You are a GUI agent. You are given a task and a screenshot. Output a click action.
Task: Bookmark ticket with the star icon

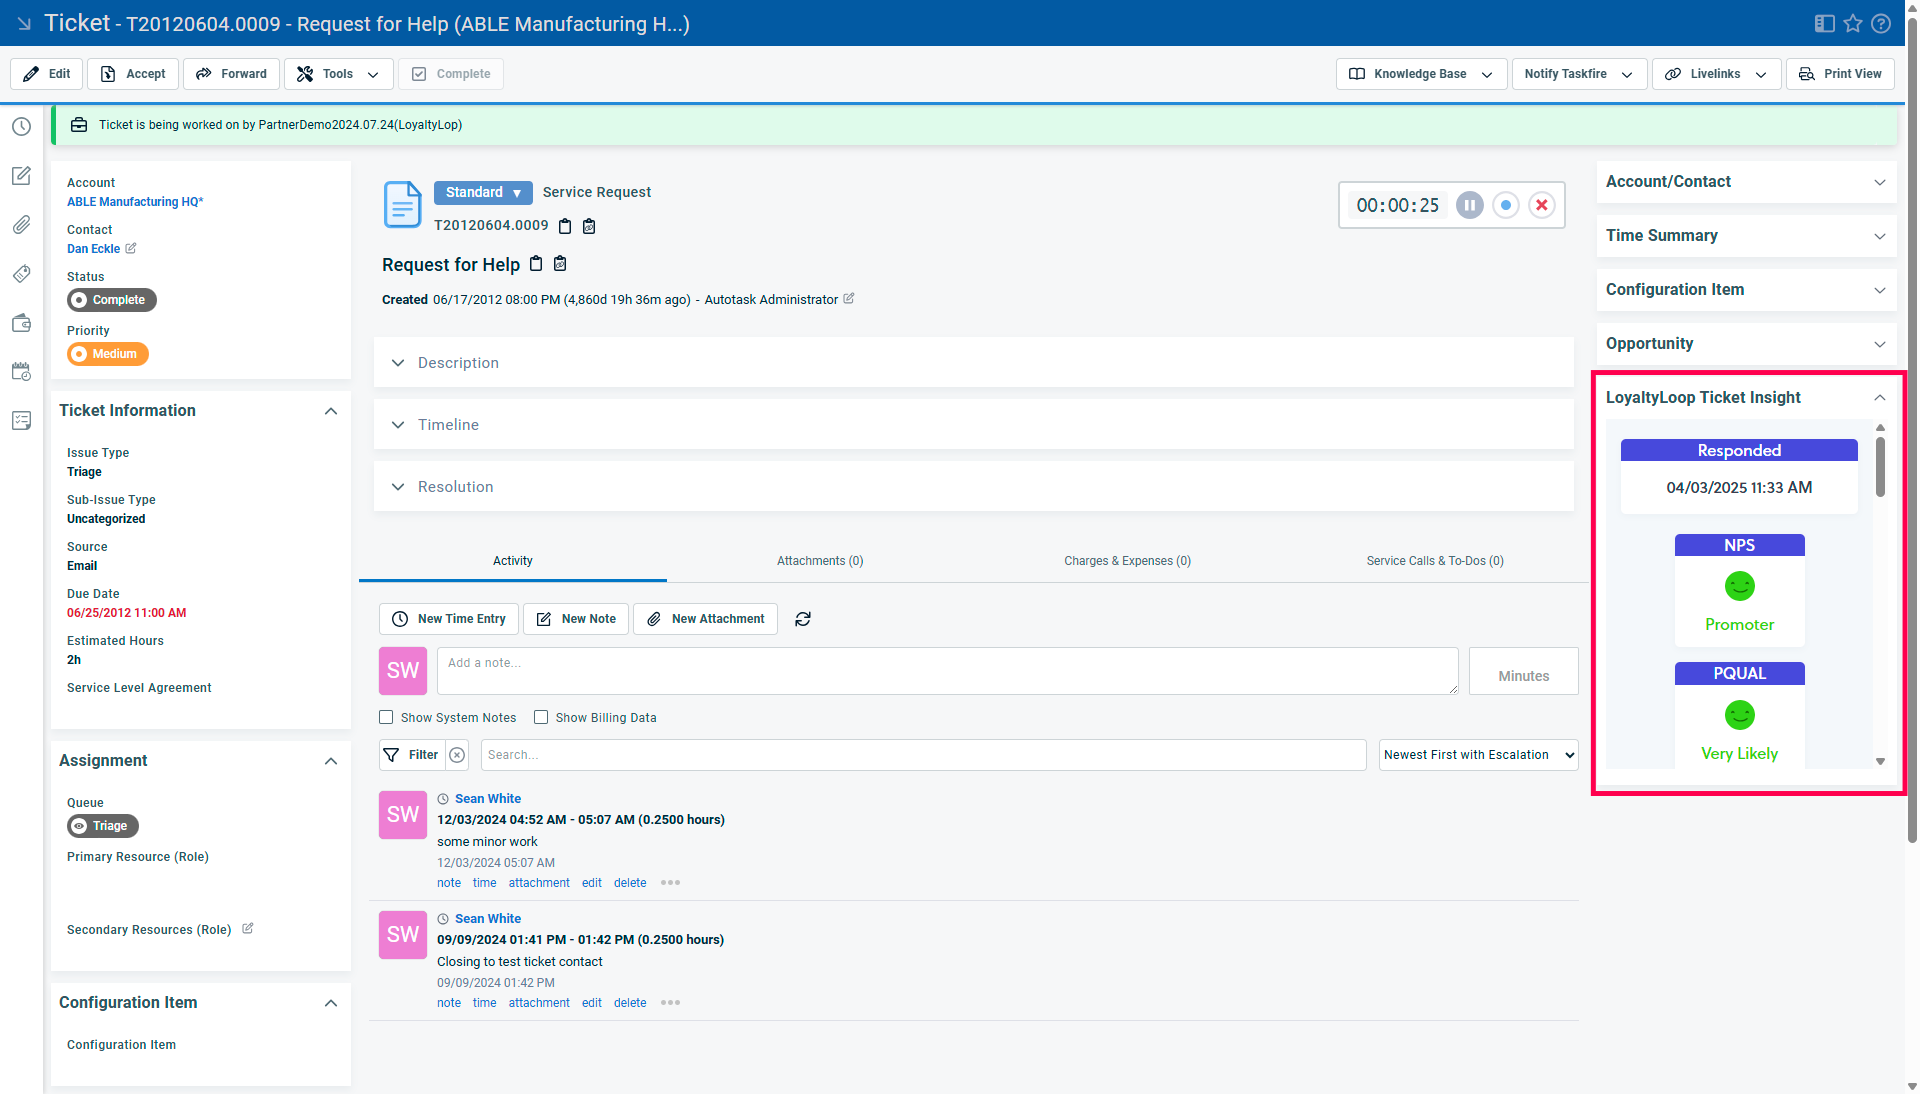[1853, 23]
